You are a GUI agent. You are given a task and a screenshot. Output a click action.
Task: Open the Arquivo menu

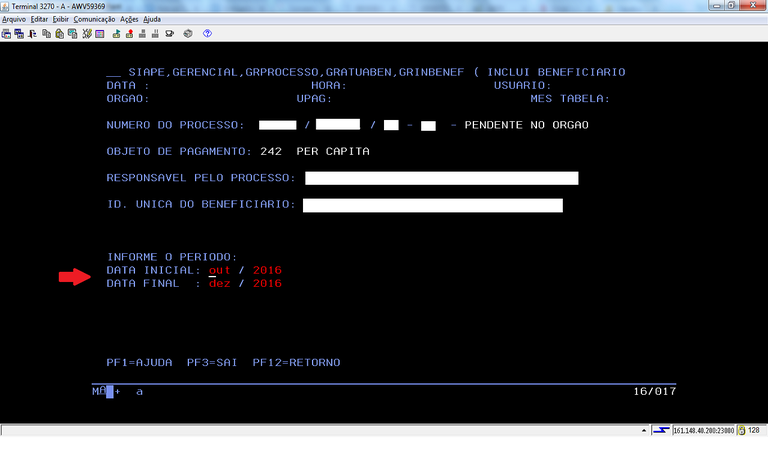coord(14,19)
